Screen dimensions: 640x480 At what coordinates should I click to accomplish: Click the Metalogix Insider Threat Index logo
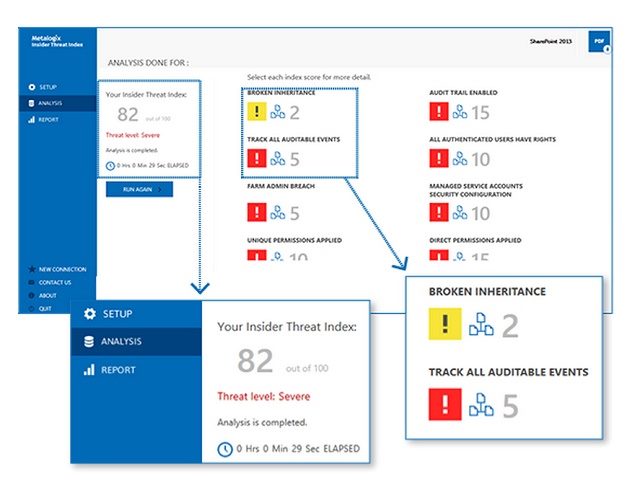[x=57, y=41]
